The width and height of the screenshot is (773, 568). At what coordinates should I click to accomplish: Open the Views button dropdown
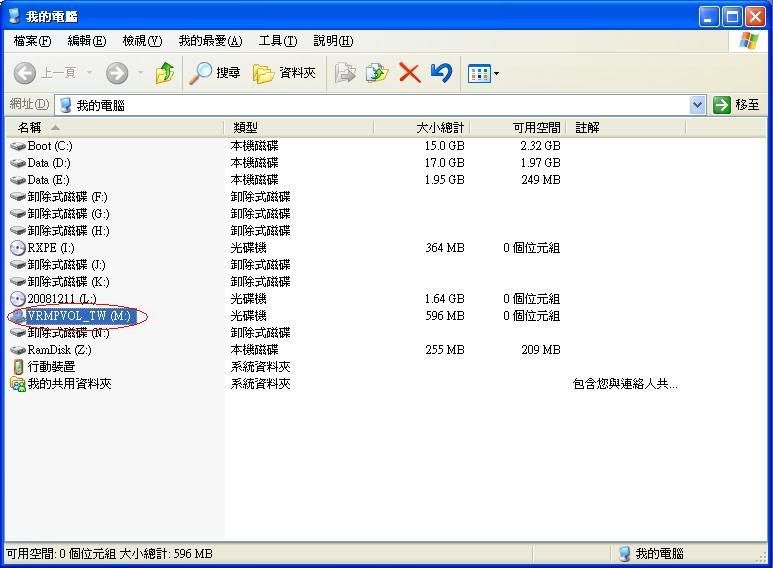point(484,73)
